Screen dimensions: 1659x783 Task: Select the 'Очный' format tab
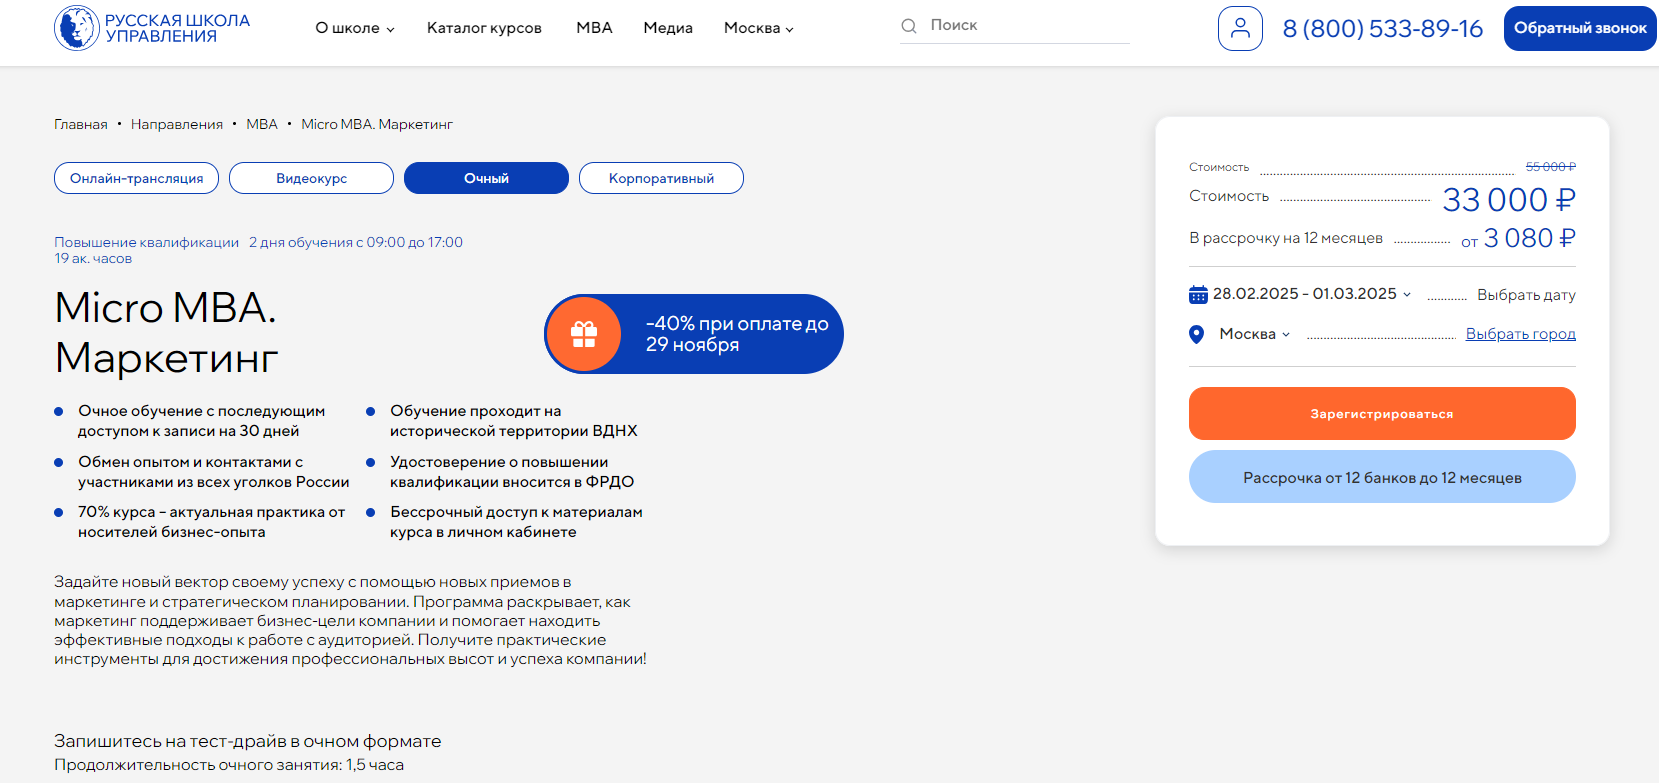click(486, 178)
